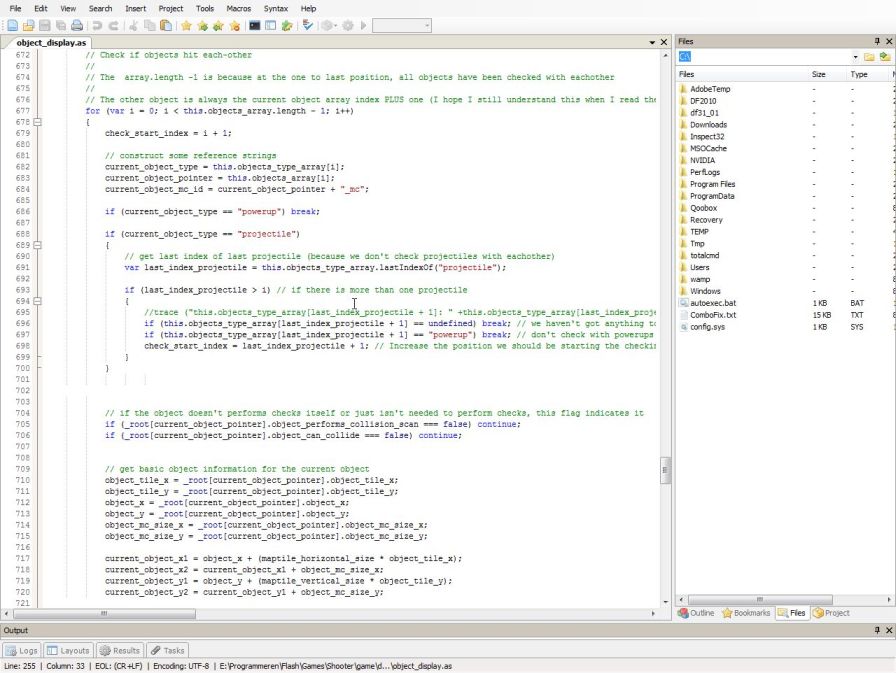Screen dimensions: 896x673
Task: Select ComboFix.txt in the file list
Action: (712, 315)
